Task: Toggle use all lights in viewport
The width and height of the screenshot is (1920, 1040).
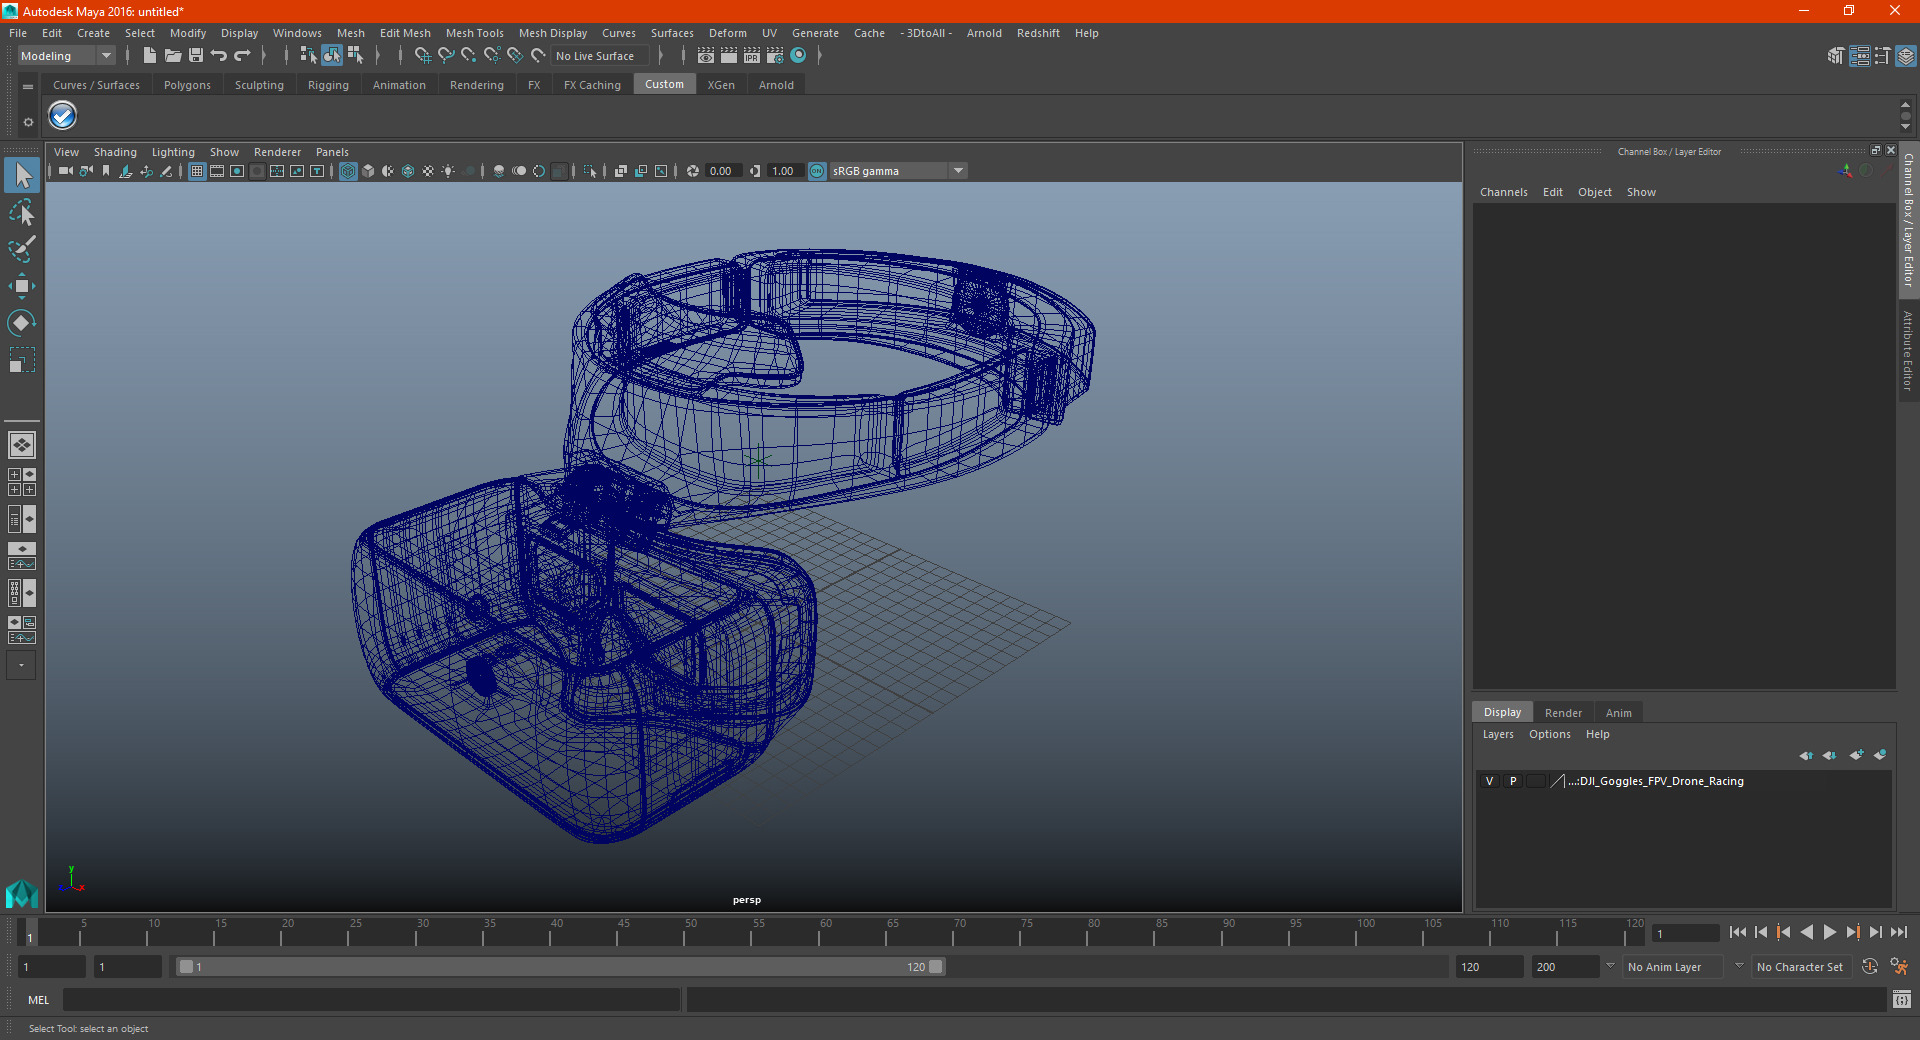Action: [448, 171]
